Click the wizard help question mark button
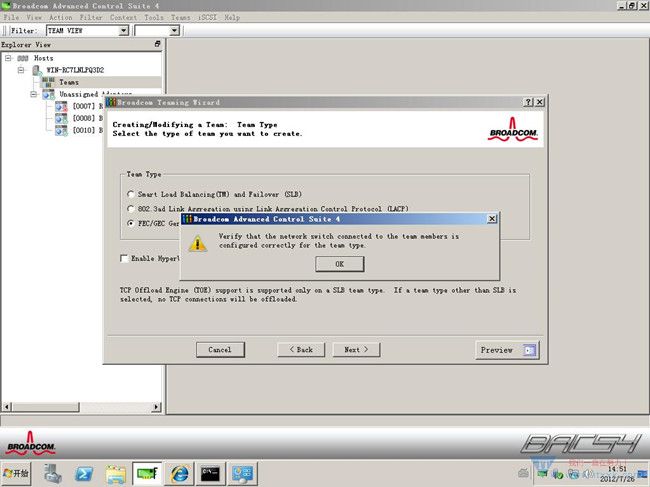Screen dimensions: 650x487 click(528, 102)
